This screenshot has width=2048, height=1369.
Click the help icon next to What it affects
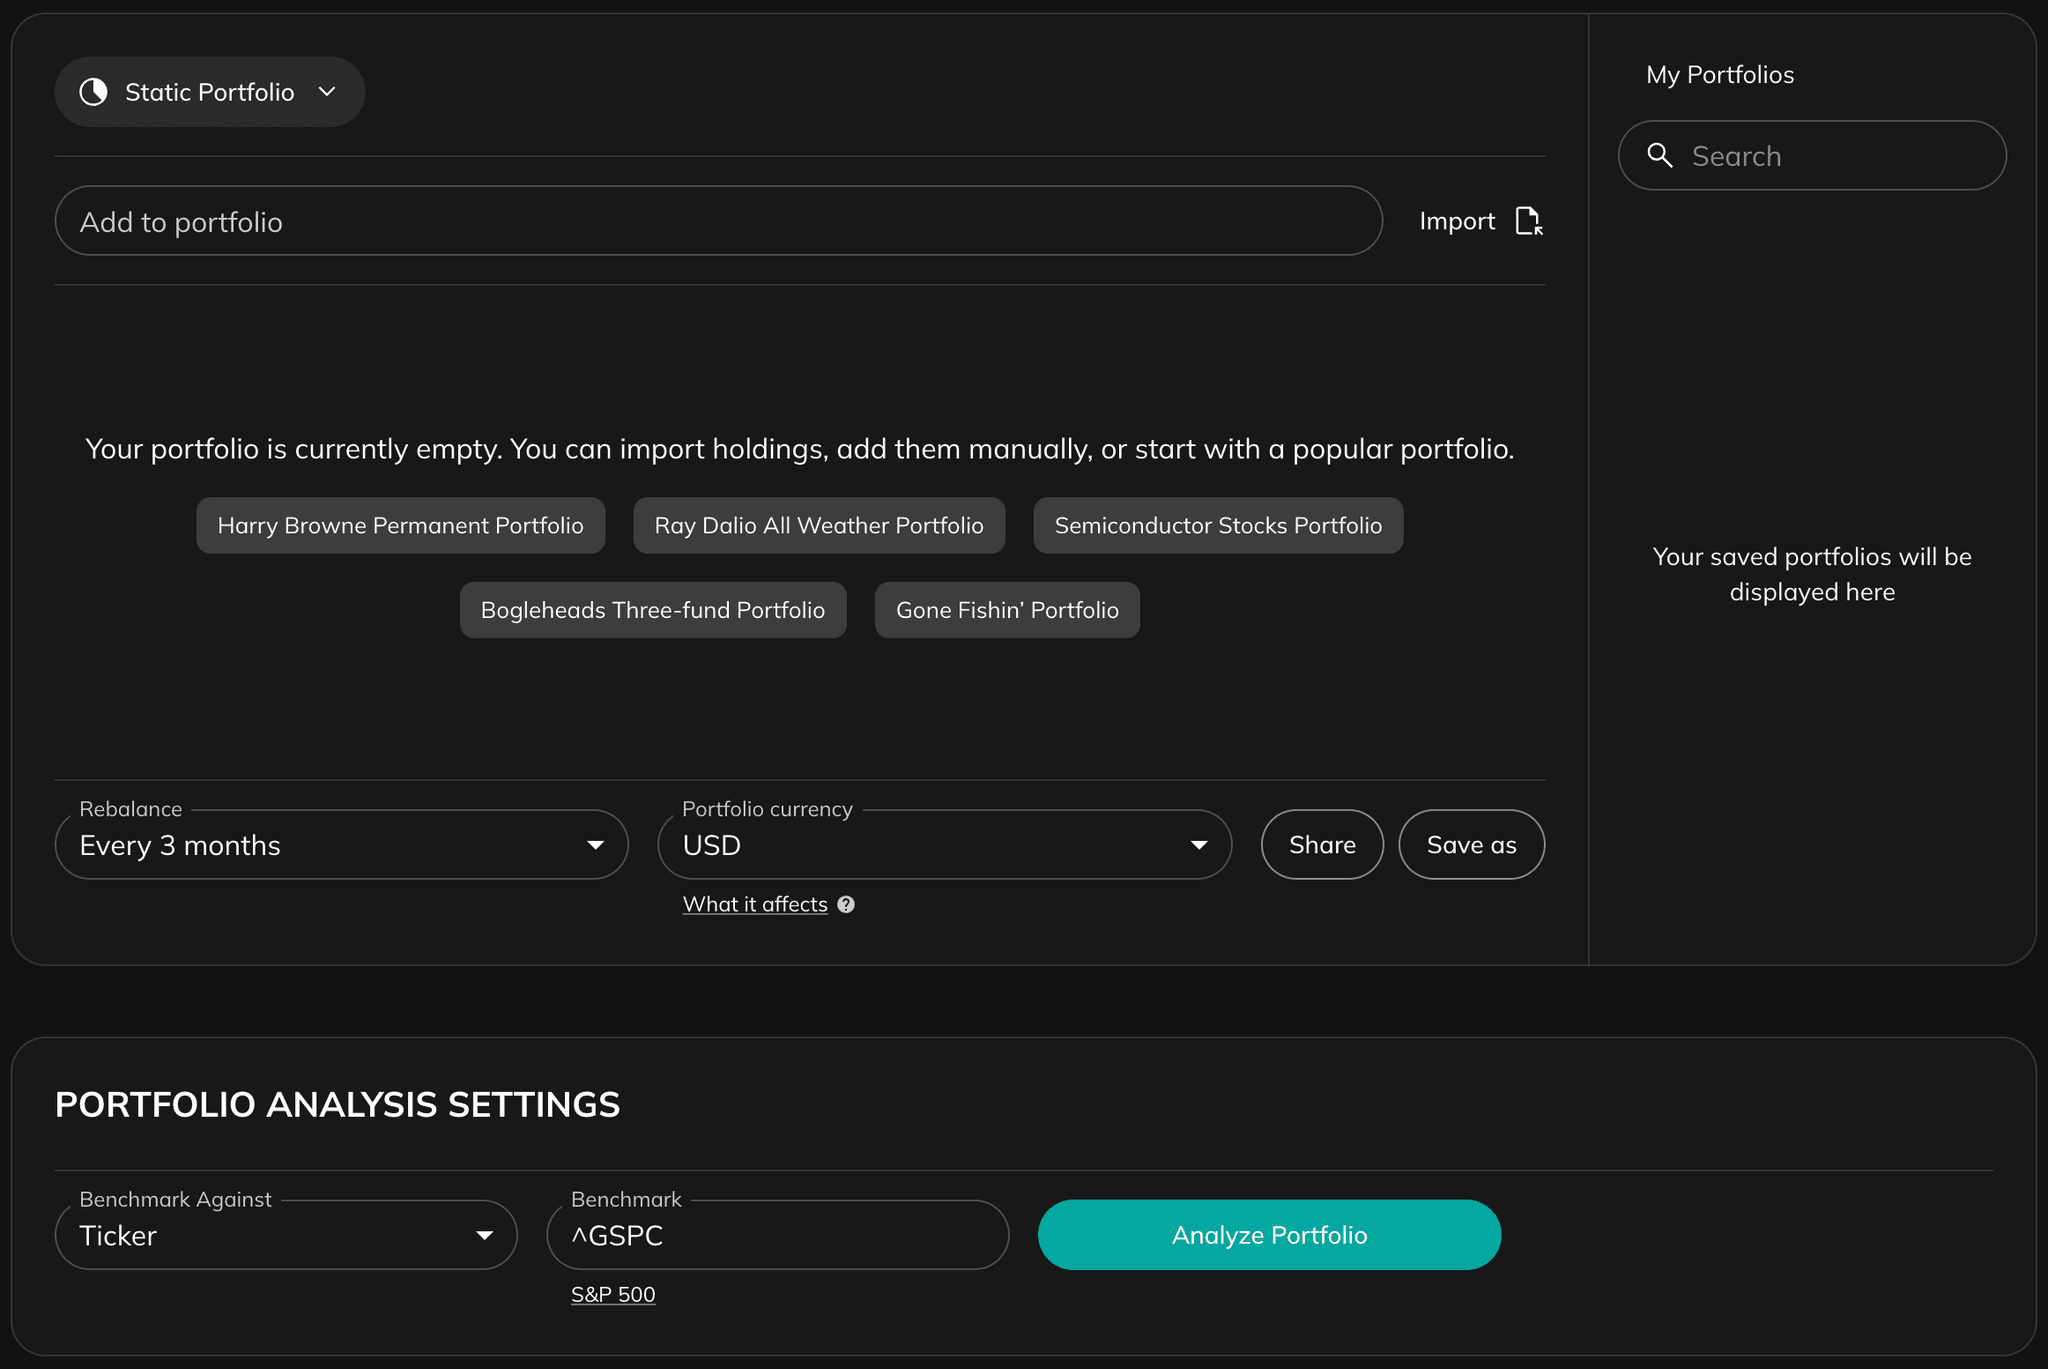click(x=846, y=904)
